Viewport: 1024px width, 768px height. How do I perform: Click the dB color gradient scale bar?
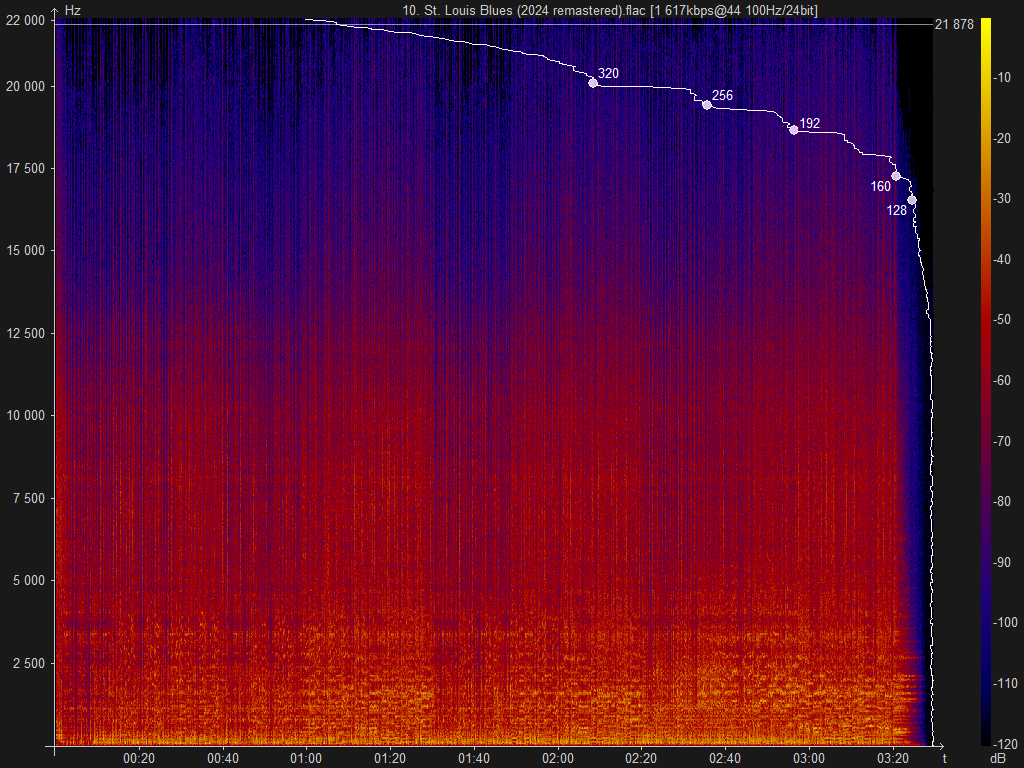click(x=985, y=381)
